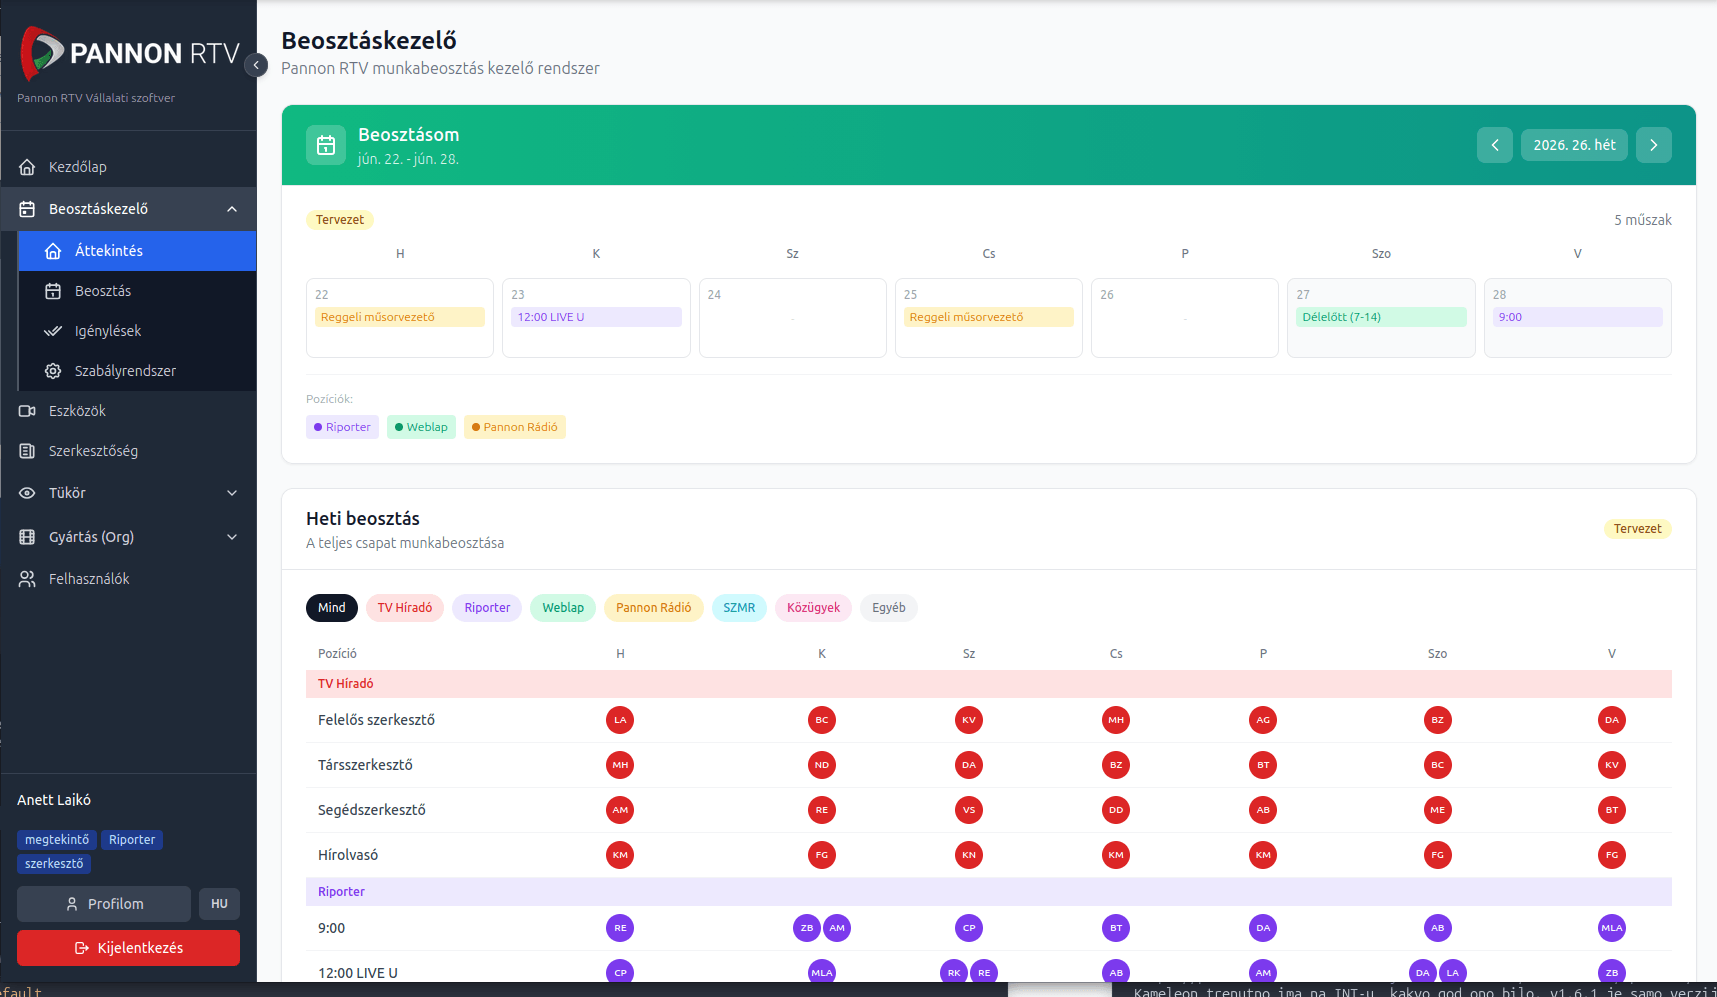The image size is (1717, 997).
Task: Filter by Pannon Rádió tab in Heti beosztás
Action: (653, 608)
